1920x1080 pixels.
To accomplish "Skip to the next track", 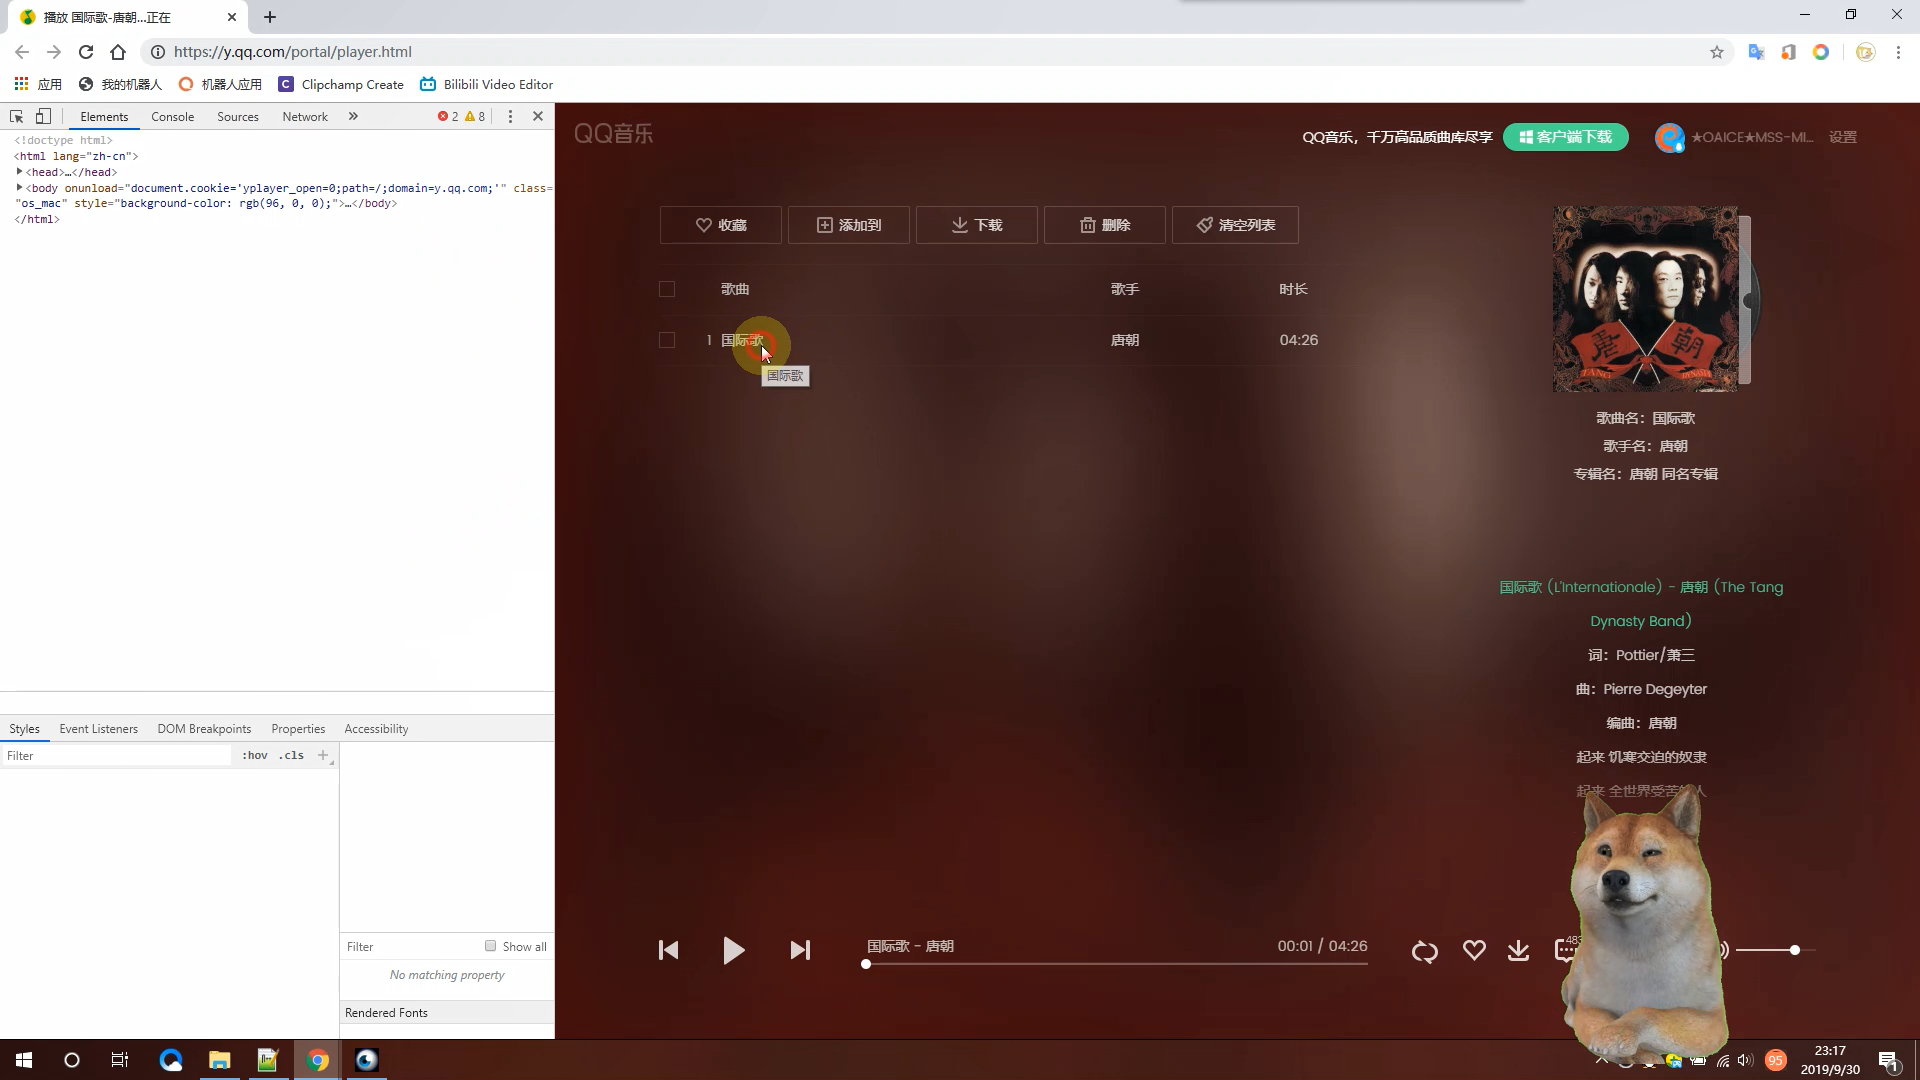I will (x=800, y=950).
